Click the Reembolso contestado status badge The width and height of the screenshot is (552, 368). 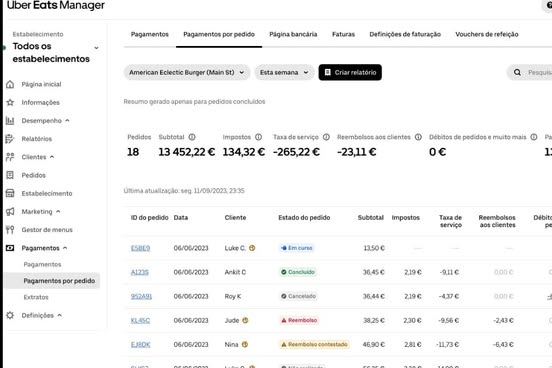click(x=314, y=344)
